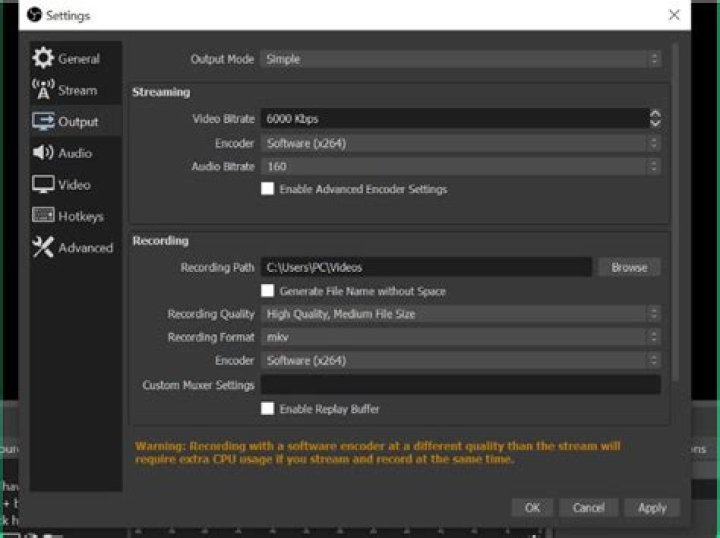Decrease Video Bitrate with down arrow
720x538 pixels.
[655, 123]
